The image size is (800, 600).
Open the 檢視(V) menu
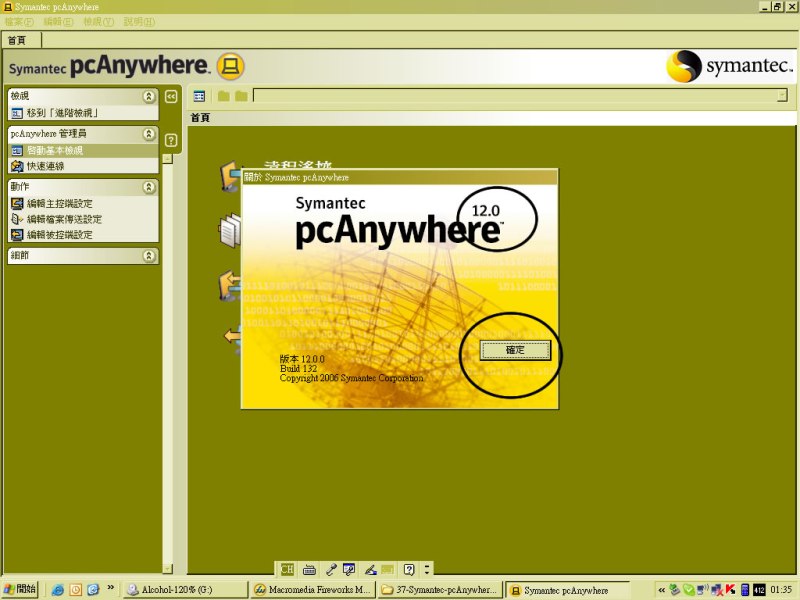coord(98,22)
